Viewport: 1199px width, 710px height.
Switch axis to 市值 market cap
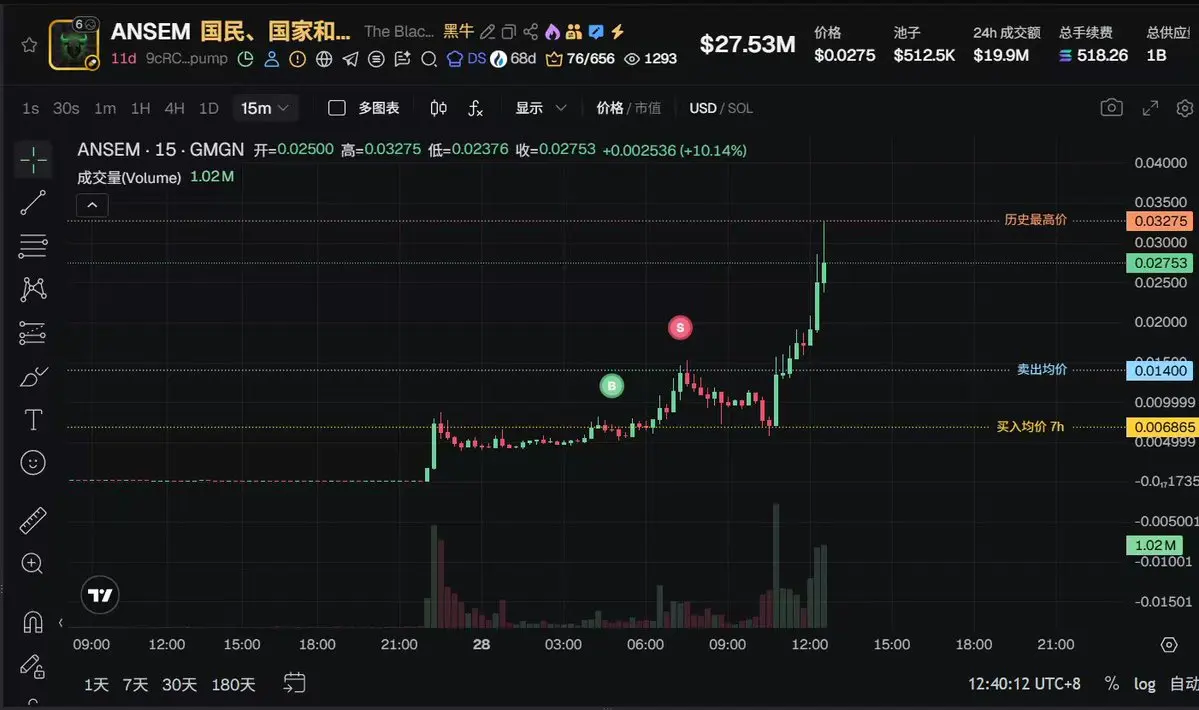coord(648,109)
